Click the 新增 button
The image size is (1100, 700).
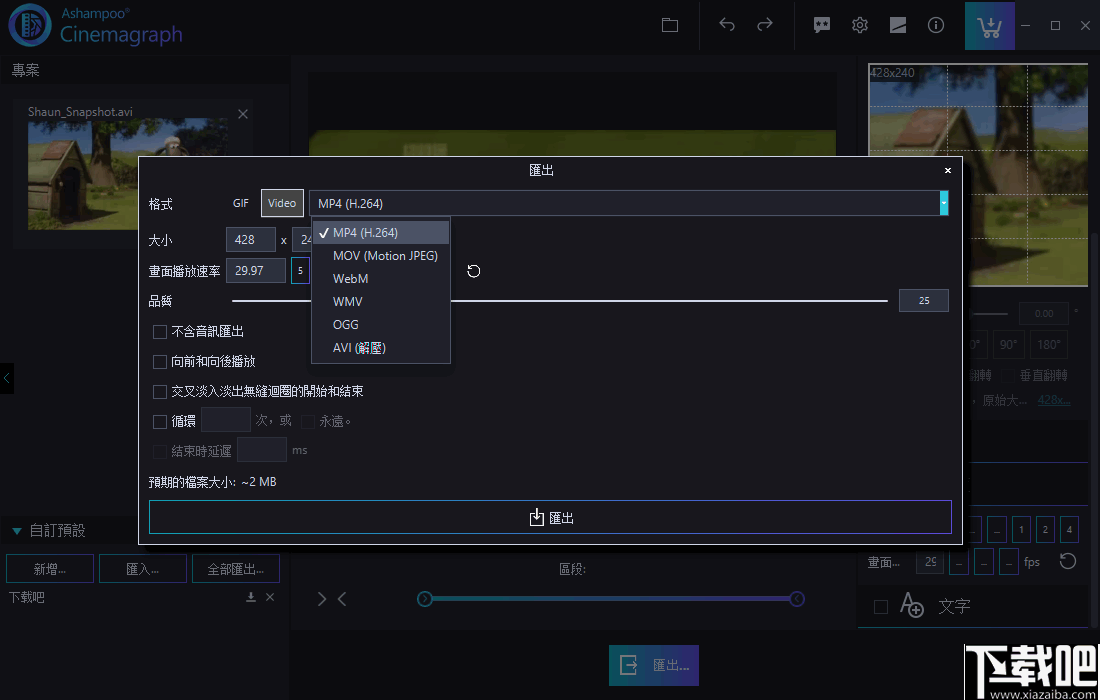[49, 567]
